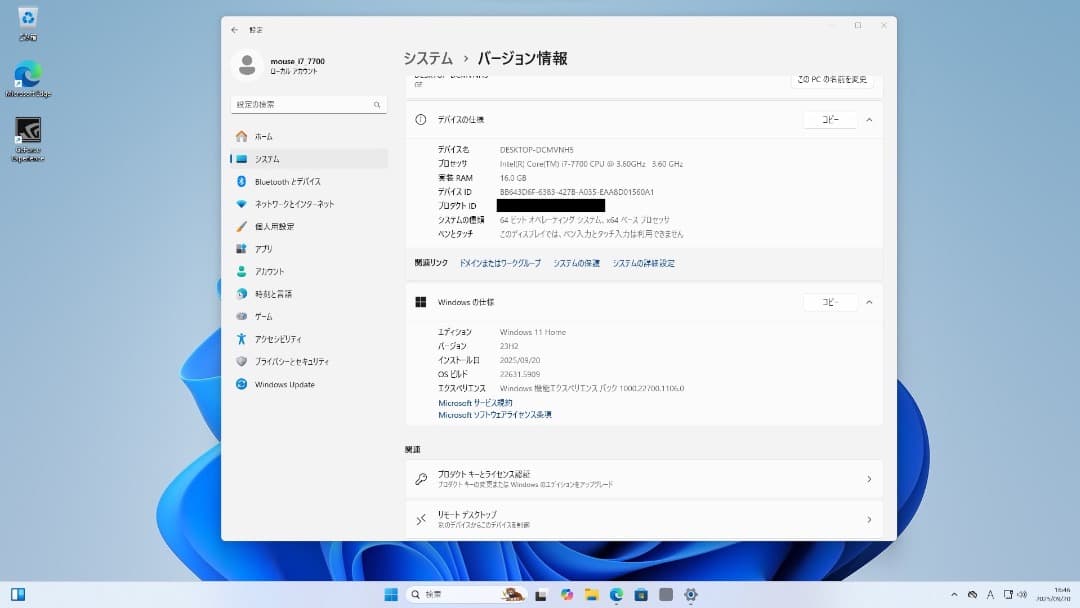Open Microsoft Store from the taskbar
Image resolution: width=1080 pixels, height=608 pixels.
click(x=641, y=595)
